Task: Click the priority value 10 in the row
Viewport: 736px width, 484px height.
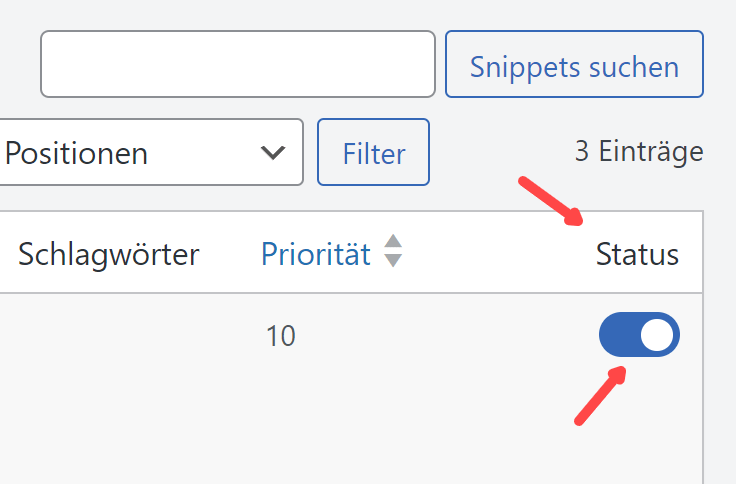Action: point(281,336)
